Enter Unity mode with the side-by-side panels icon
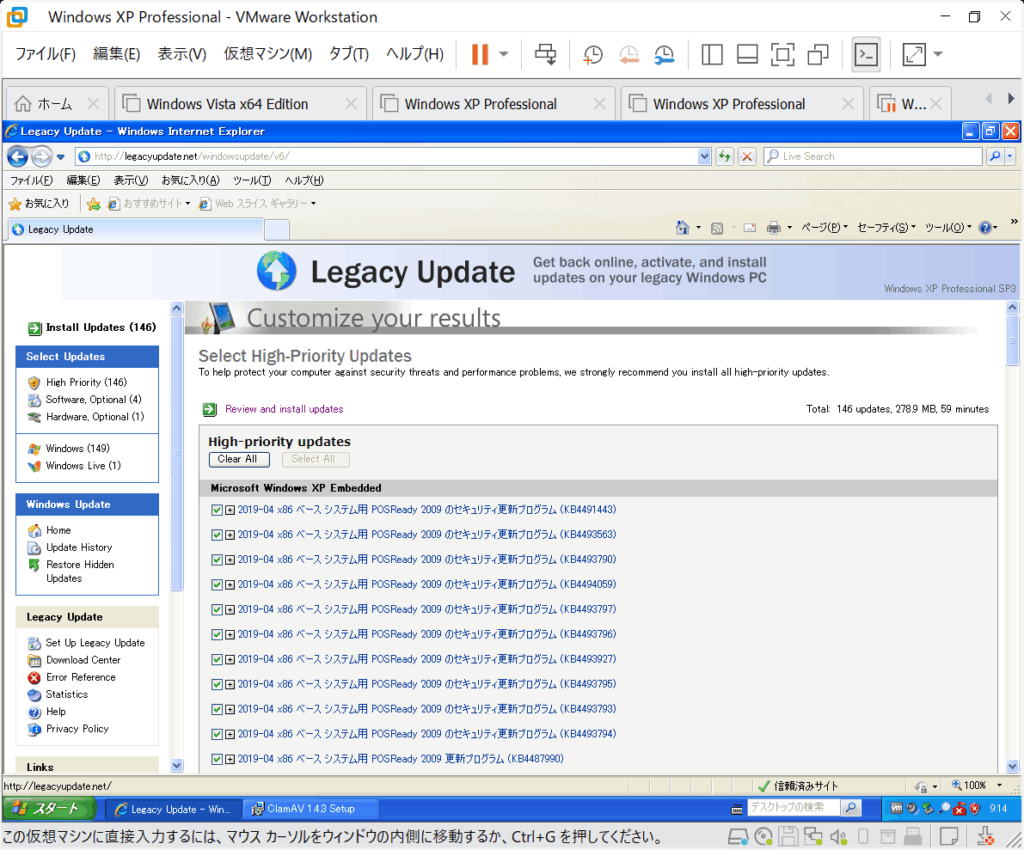1024x850 pixels. click(712, 54)
